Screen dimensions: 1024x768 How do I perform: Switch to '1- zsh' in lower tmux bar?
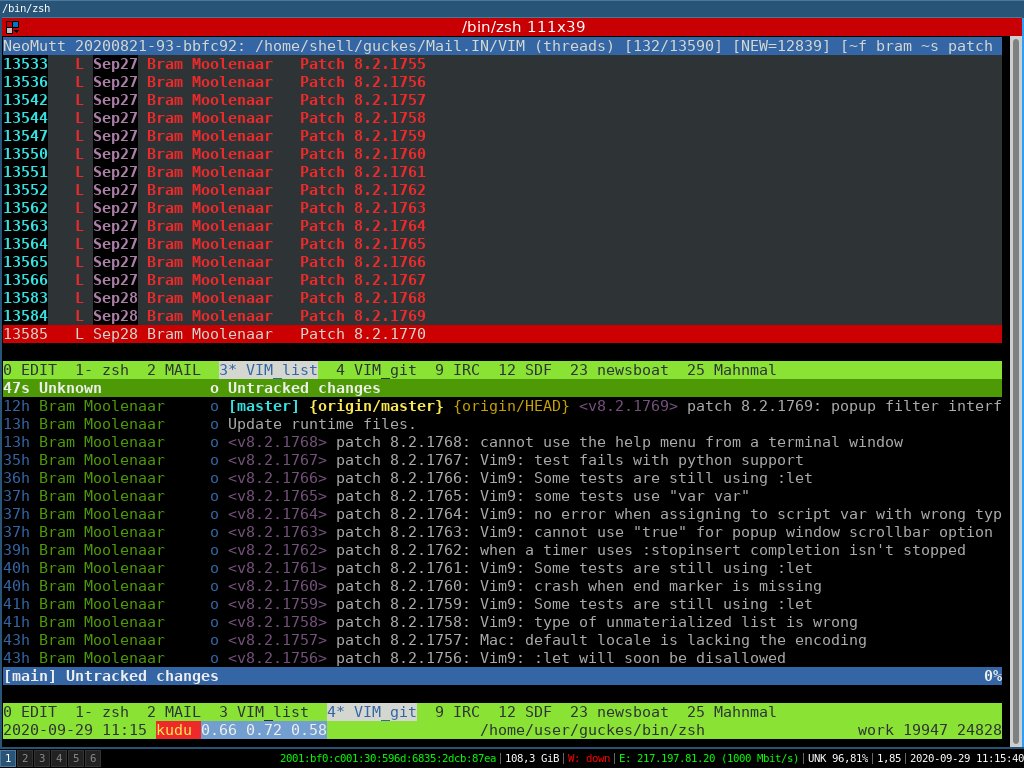coord(102,712)
